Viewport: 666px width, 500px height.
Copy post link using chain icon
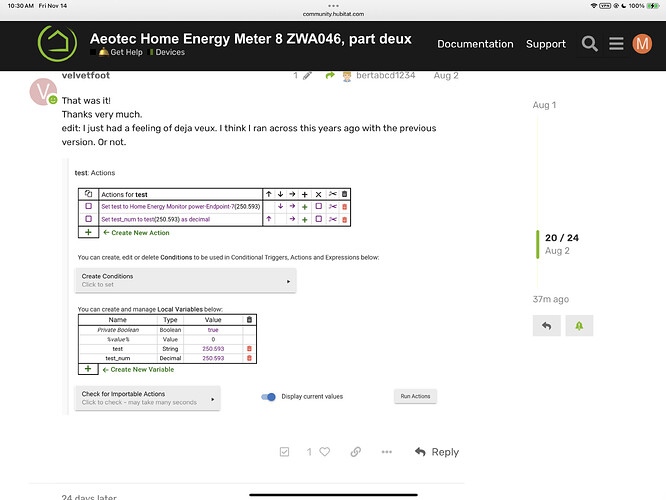355,452
